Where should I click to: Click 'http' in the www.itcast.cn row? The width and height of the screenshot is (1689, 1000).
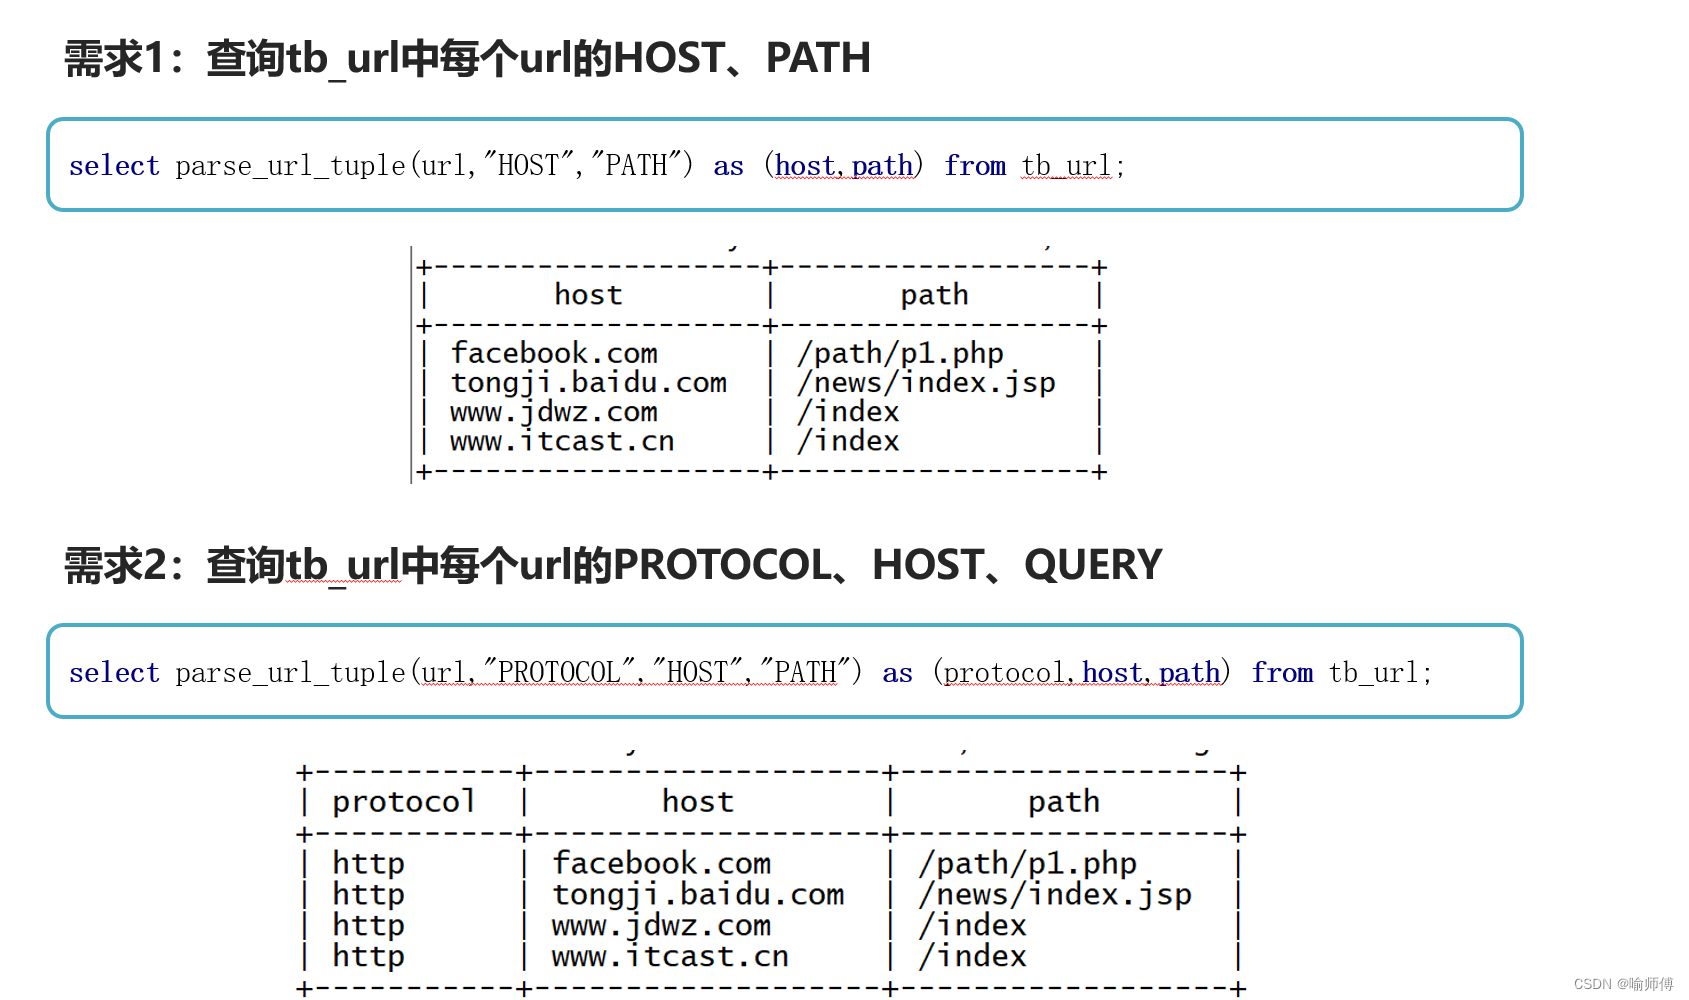[368, 956]
